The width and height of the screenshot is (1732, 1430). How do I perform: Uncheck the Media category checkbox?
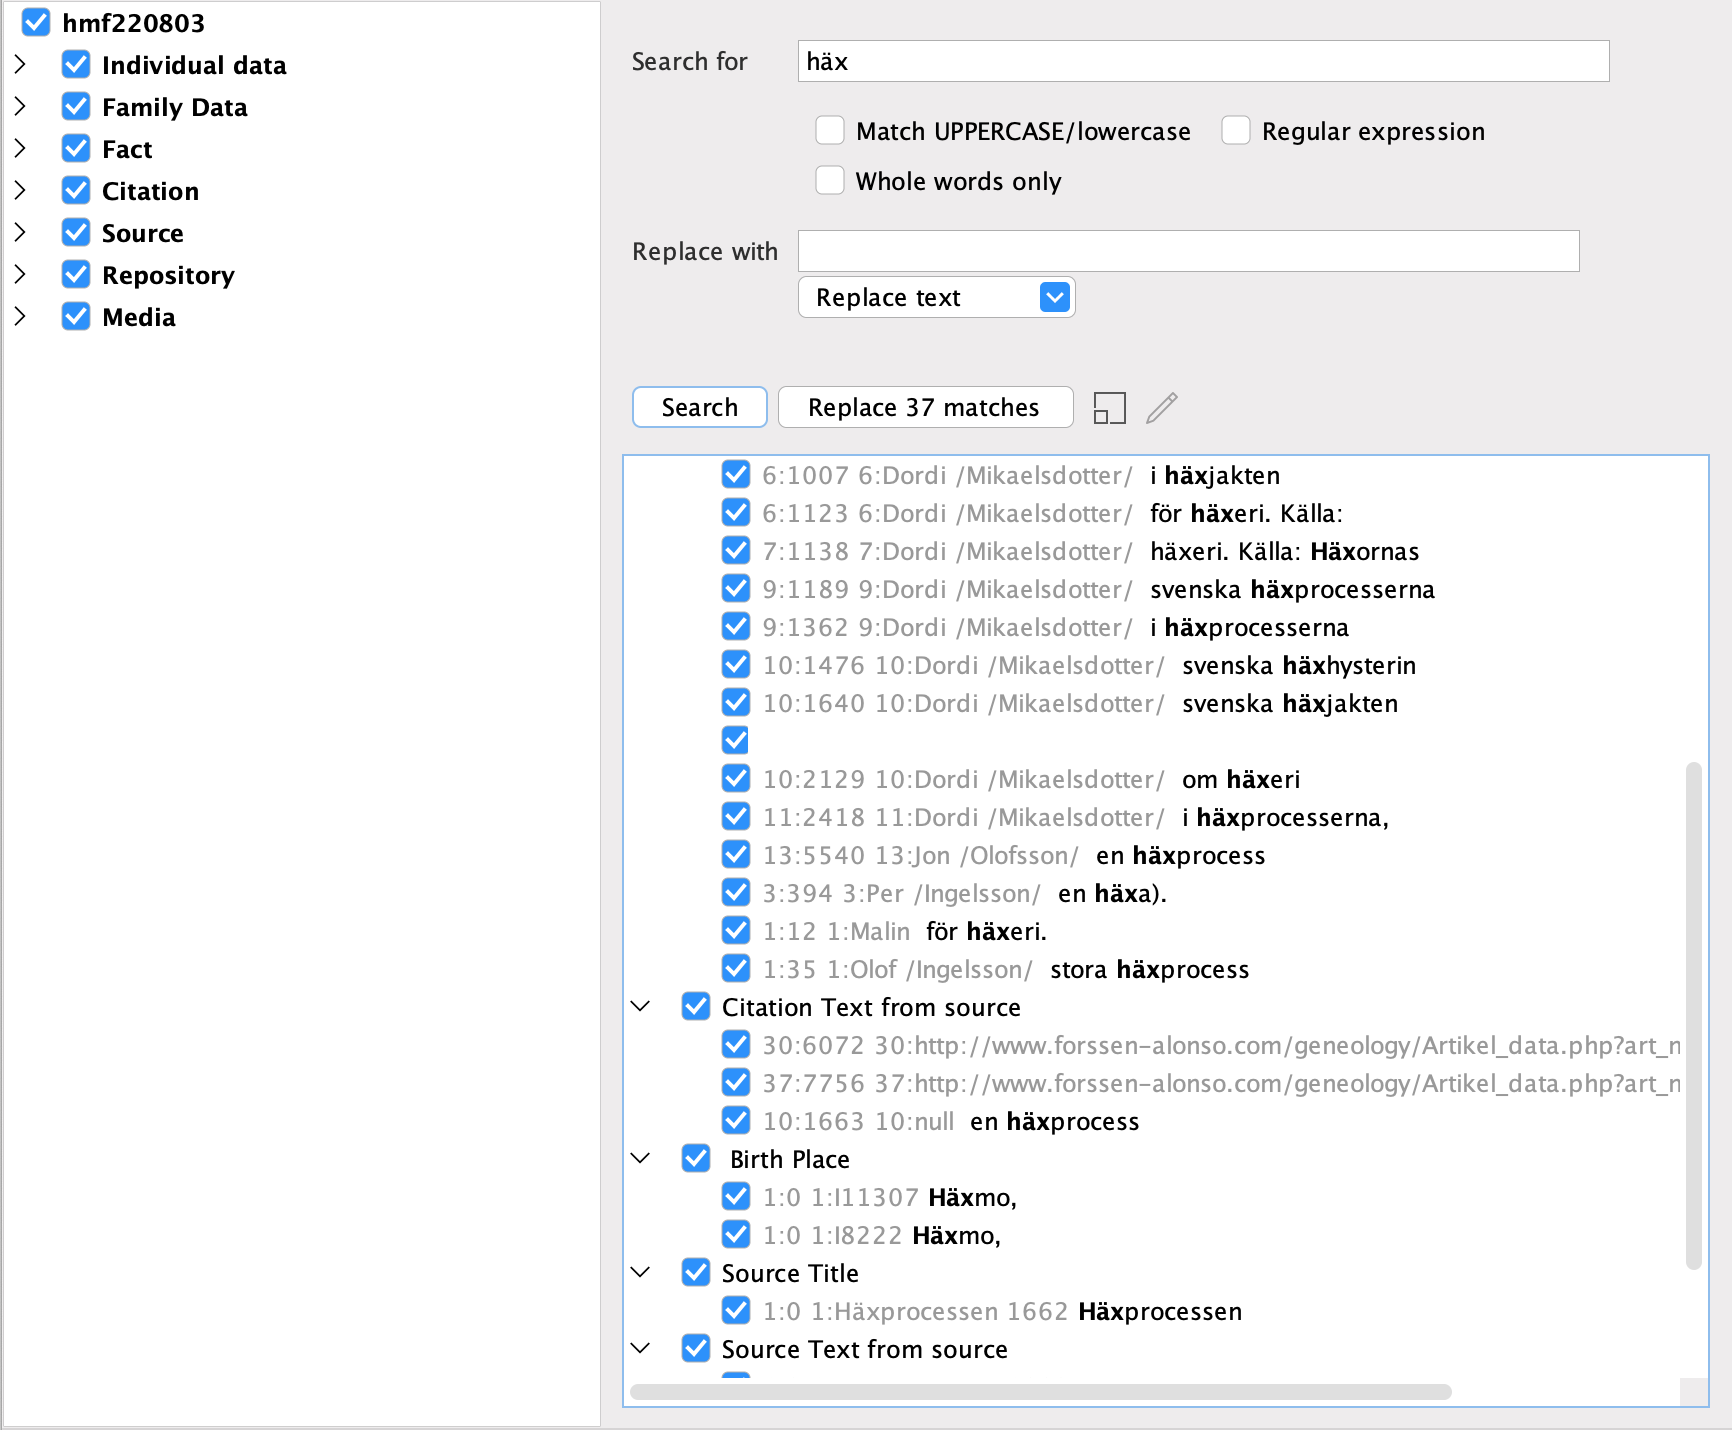(76, 317)
